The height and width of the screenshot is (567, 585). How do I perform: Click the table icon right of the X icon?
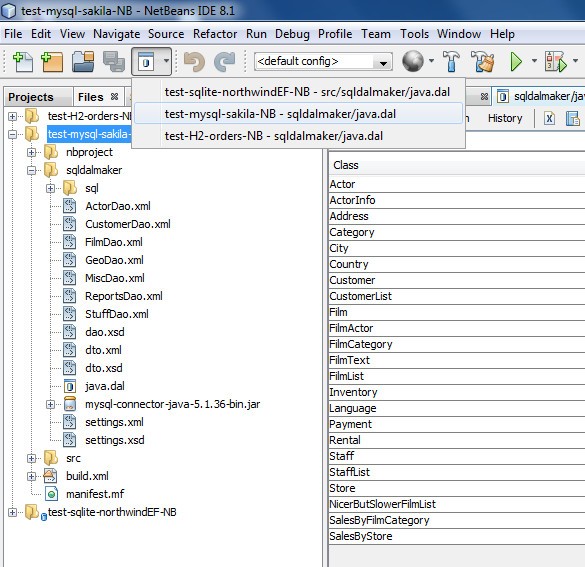pyautogui.click(x=572, y=119)
